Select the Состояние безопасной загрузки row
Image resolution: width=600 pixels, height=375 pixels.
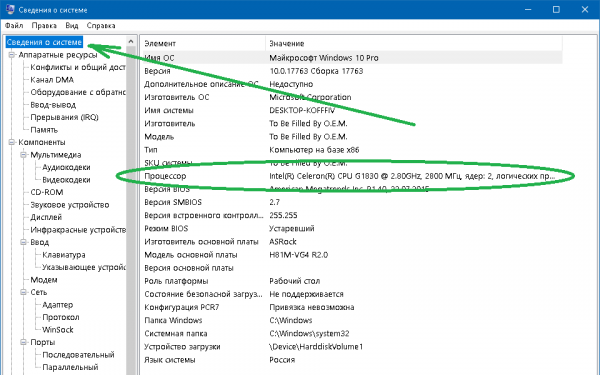click(x=352, y=294)
